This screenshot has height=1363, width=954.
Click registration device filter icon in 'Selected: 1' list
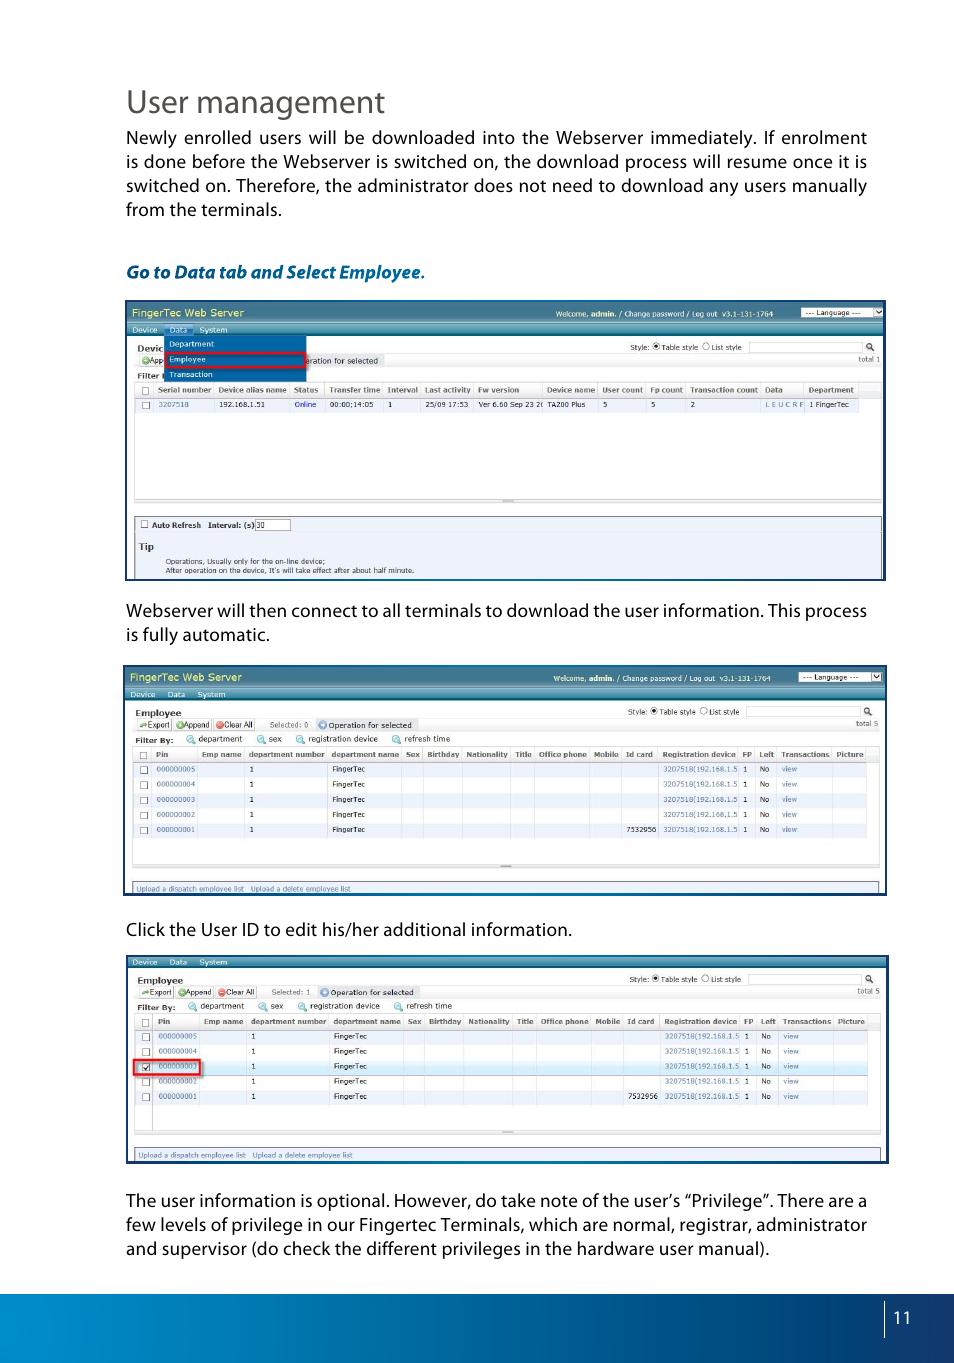click(302, 1007)
